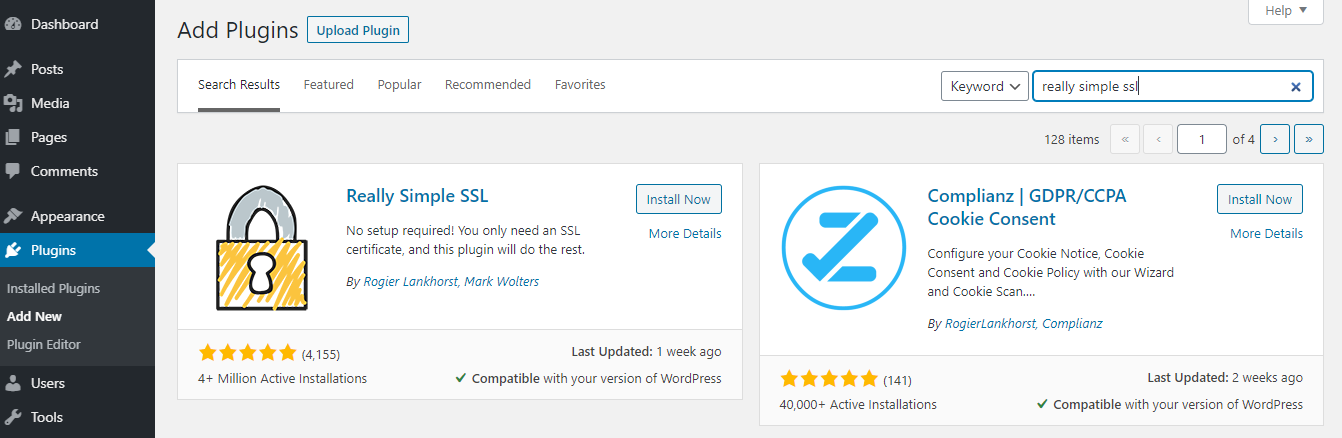1342x438 pixels.
Task: Open the Keyword search type dropdown
Action: coord(985,87)
